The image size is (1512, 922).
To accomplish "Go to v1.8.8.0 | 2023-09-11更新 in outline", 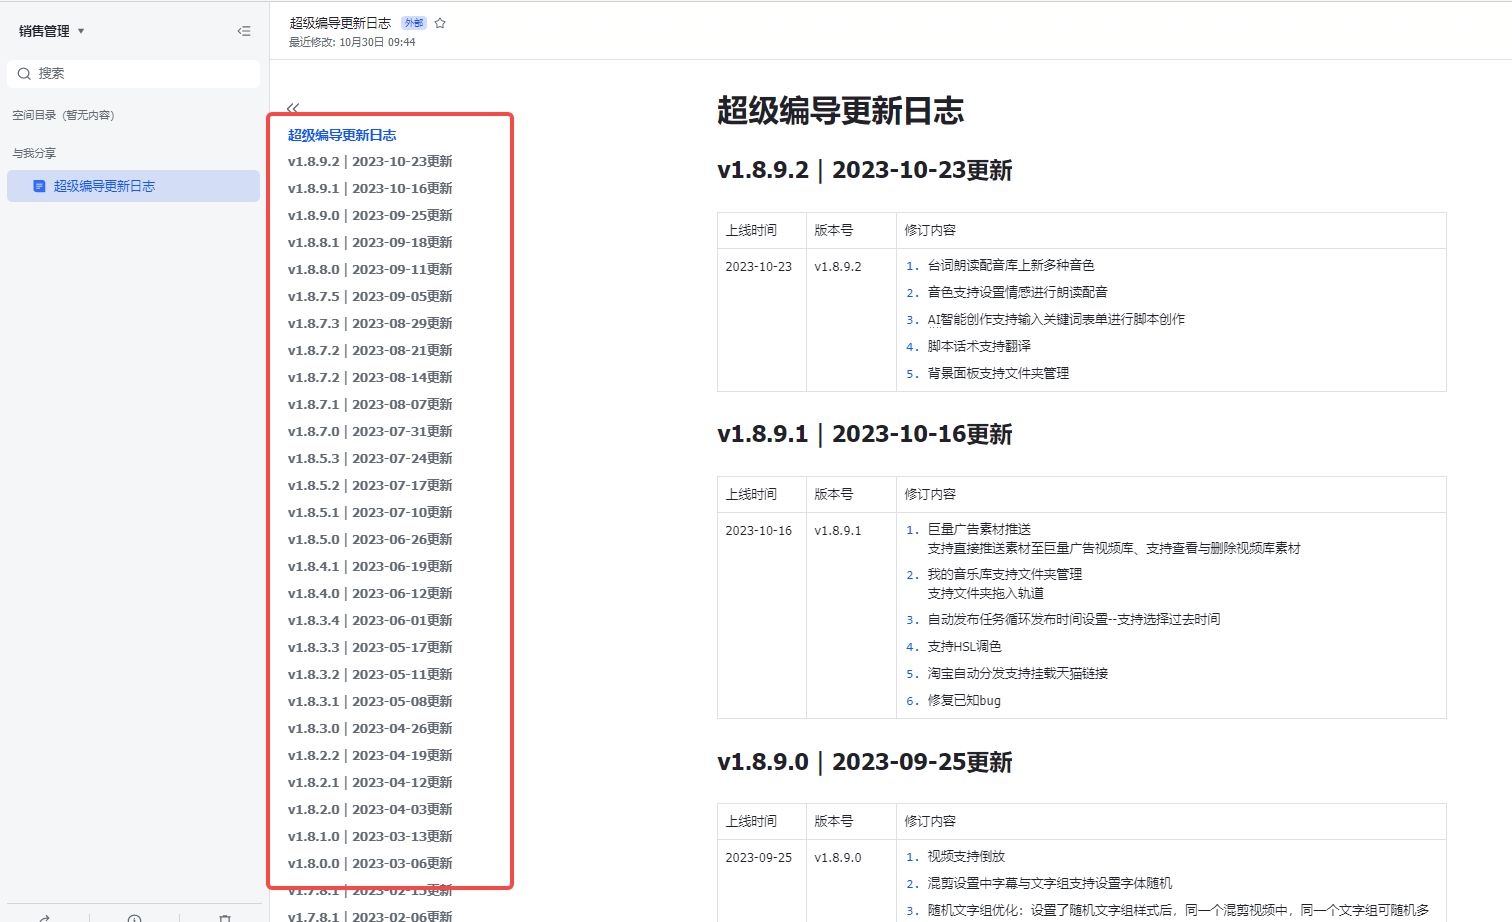I will (x=370, y=269).
